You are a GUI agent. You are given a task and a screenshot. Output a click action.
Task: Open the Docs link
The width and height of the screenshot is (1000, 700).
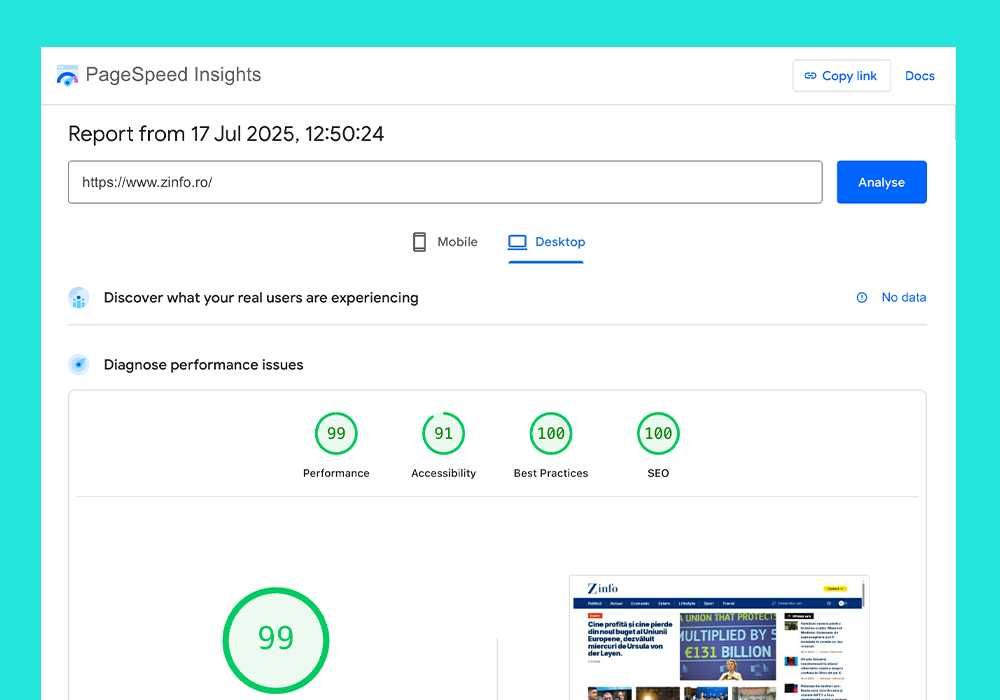pyautogui.click(x=919, y=76)
